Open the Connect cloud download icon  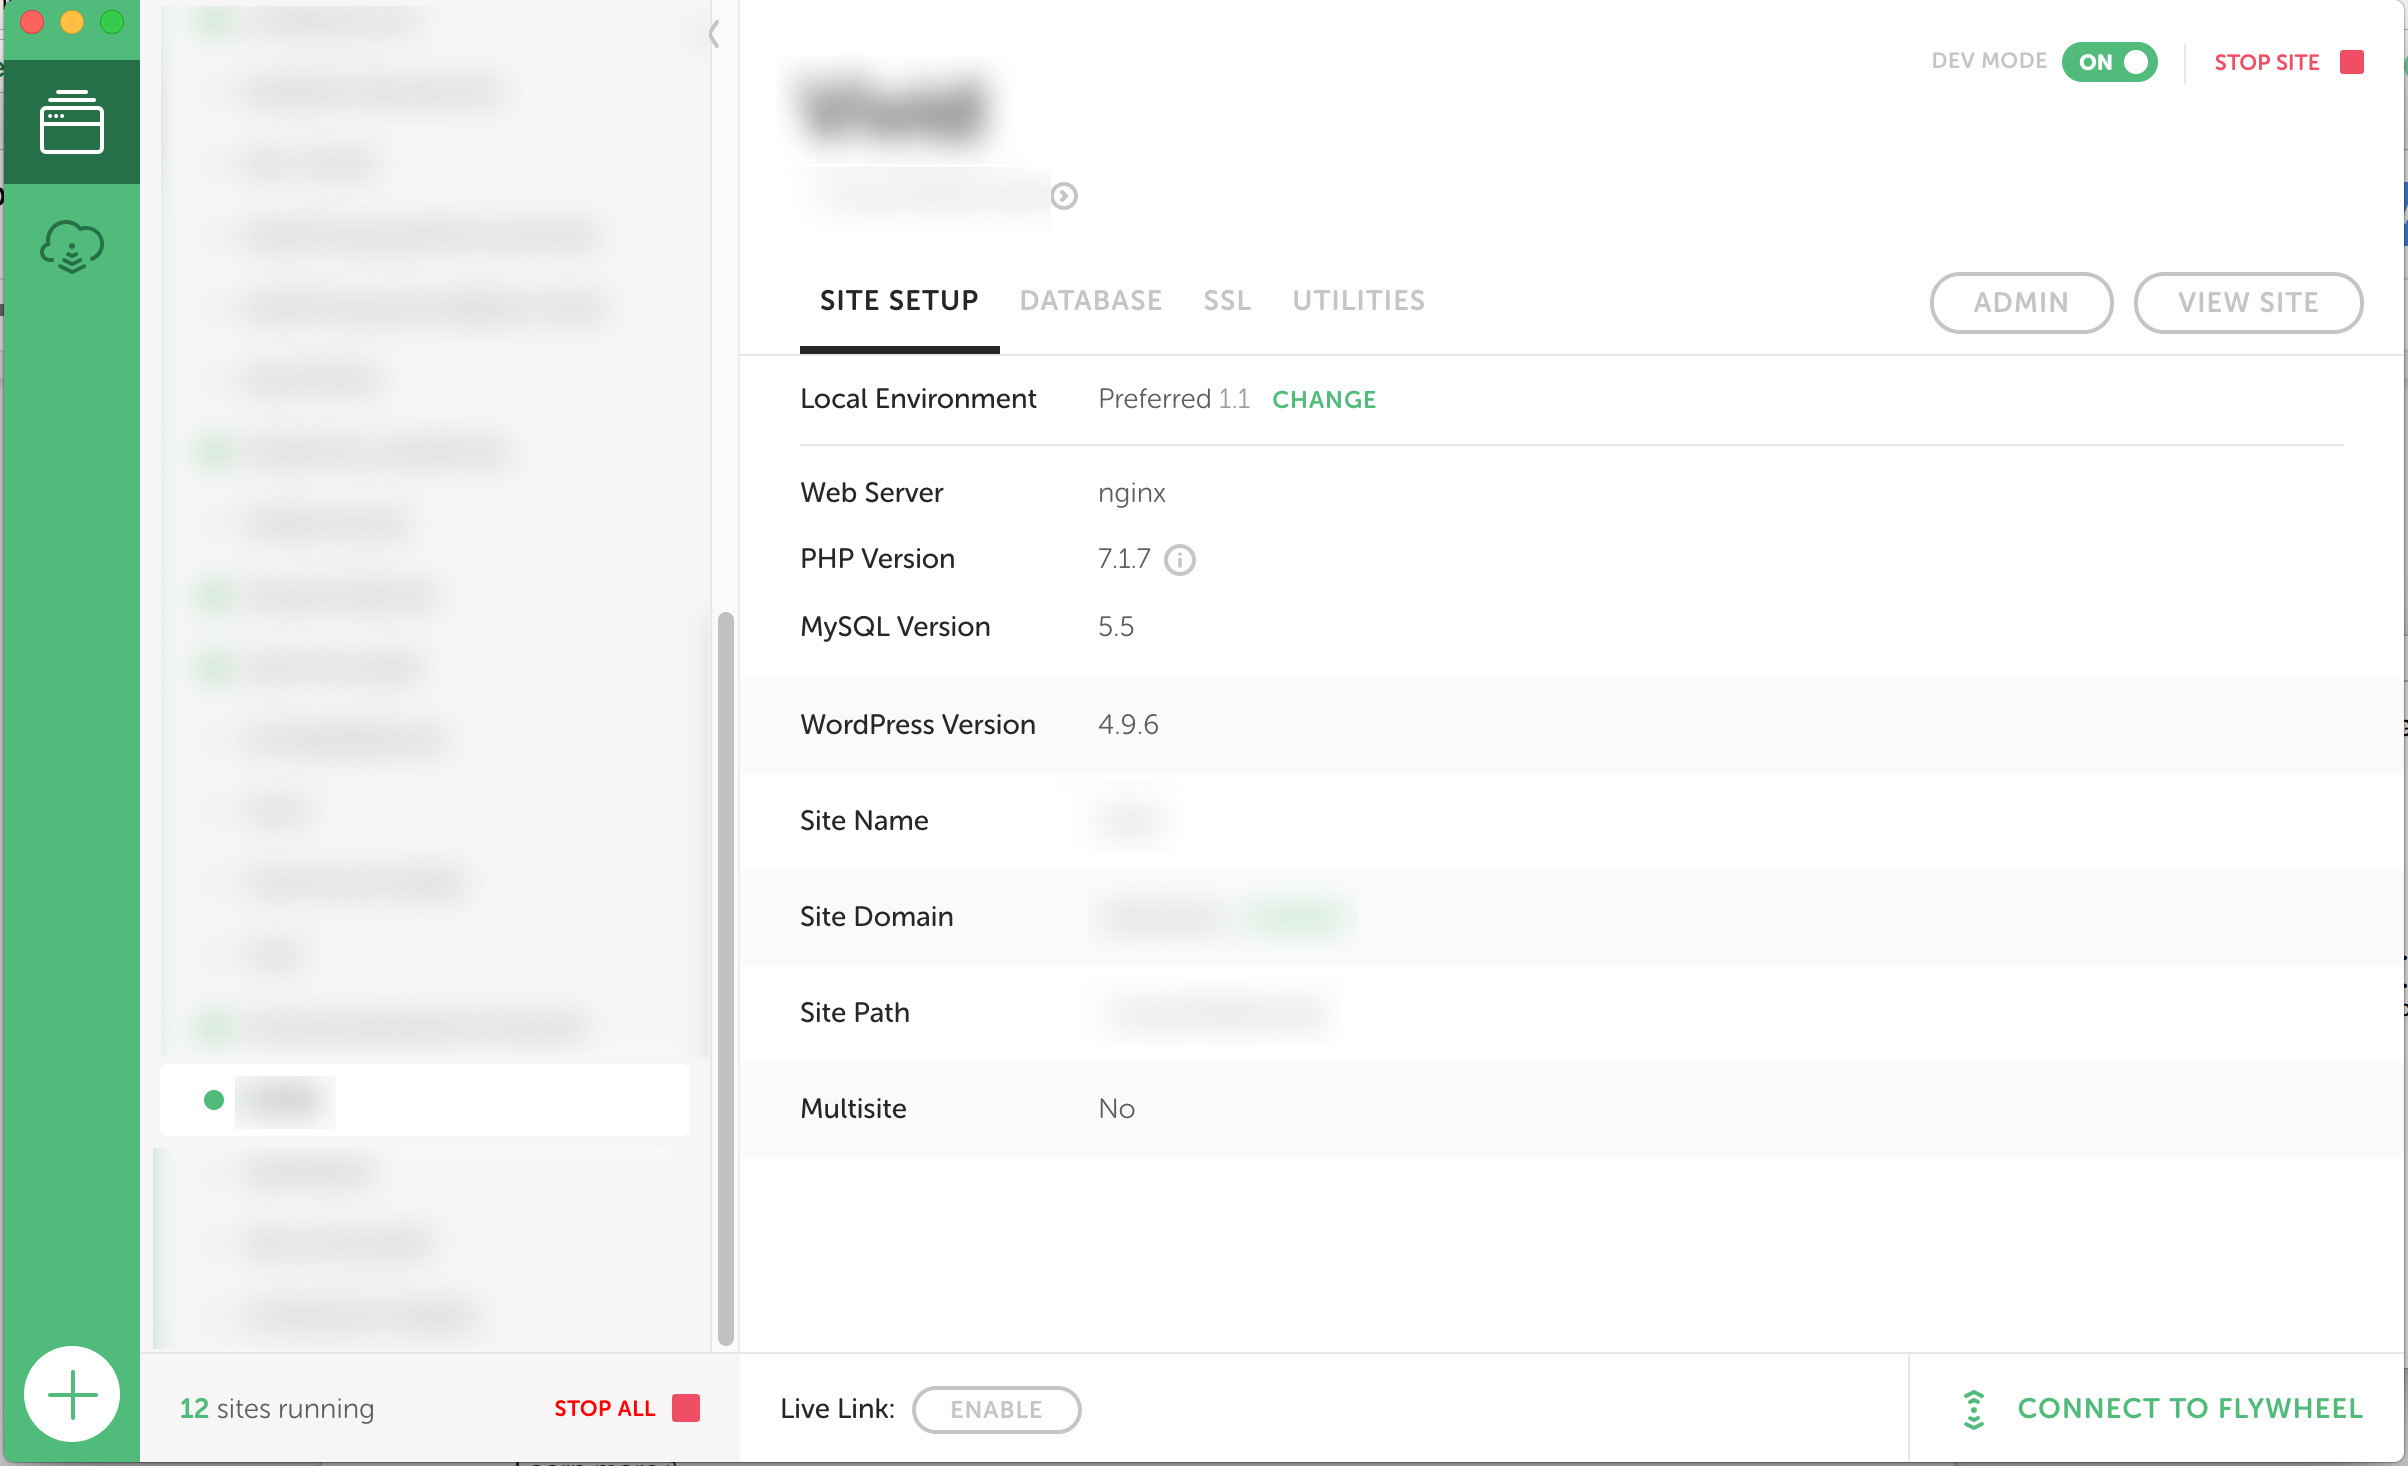click(71, 246)
